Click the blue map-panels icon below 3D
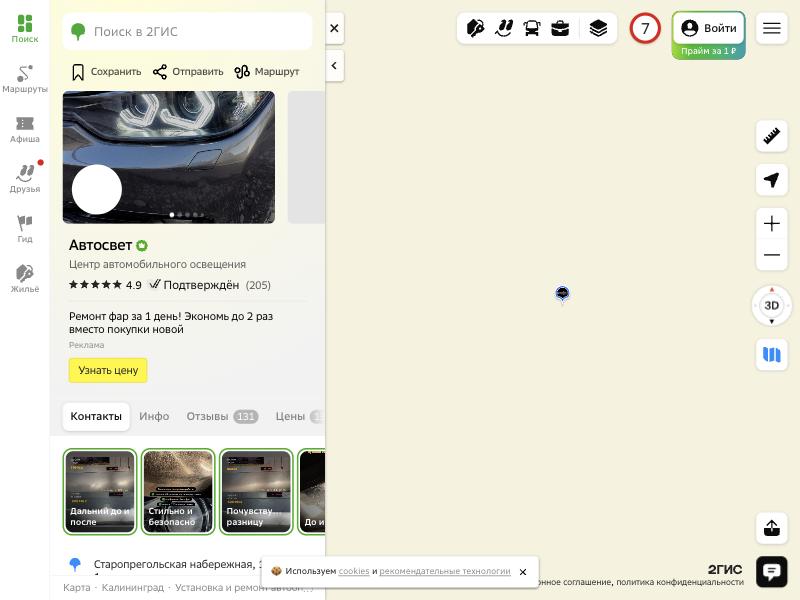 [771, 354]
